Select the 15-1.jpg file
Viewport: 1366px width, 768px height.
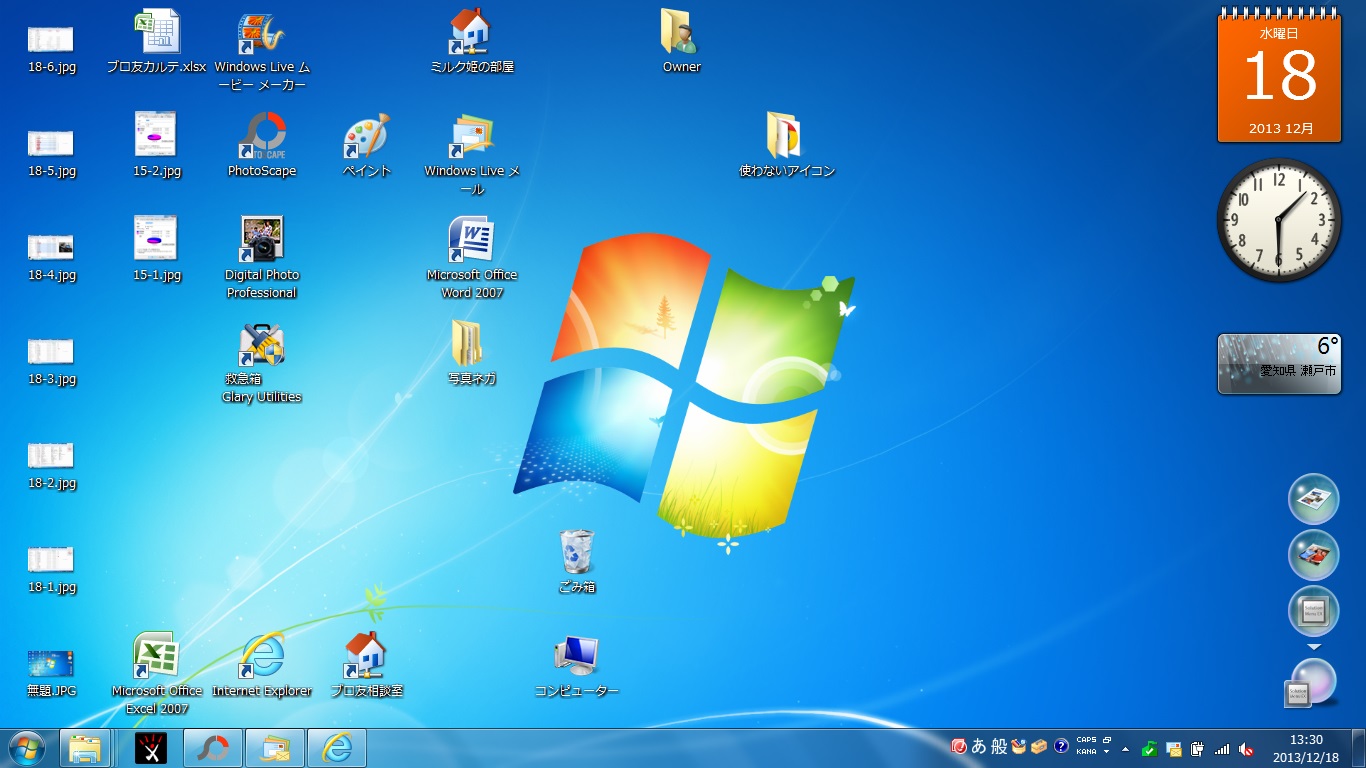(x=157, y=250)
